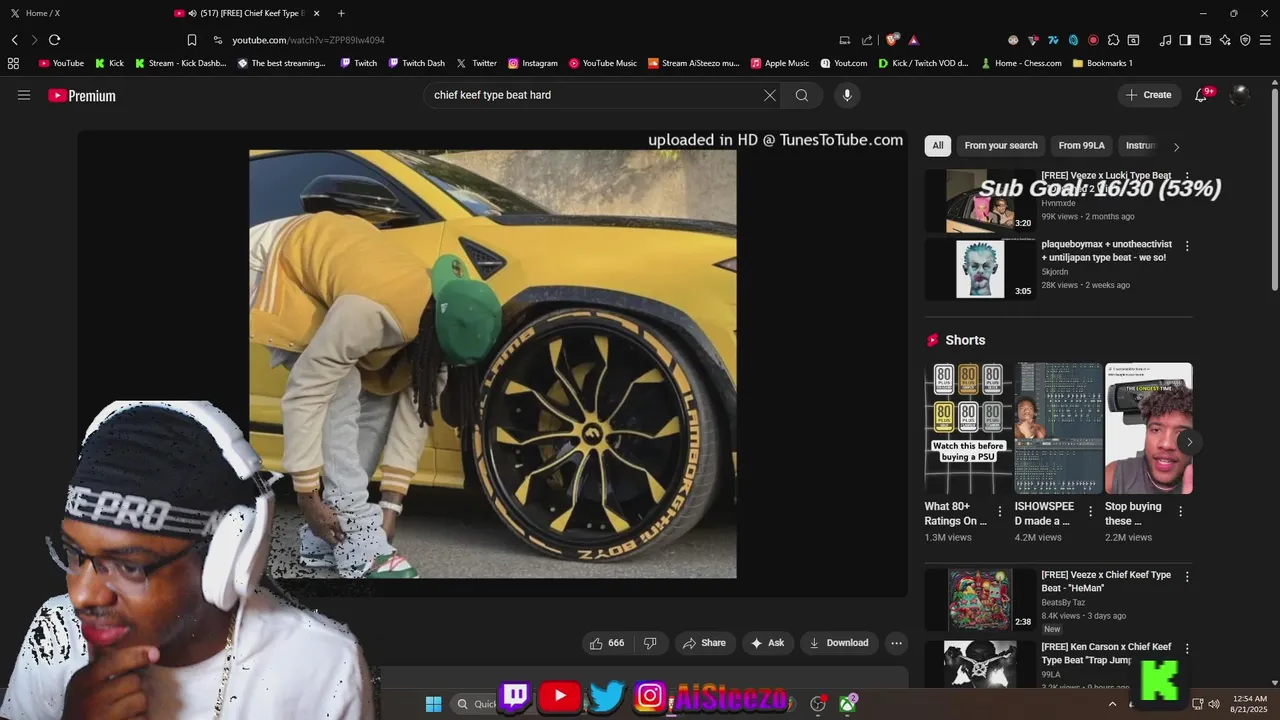Open Leo AI sparkle icon
The image size is (1280, 720).
coord(1225,40)
